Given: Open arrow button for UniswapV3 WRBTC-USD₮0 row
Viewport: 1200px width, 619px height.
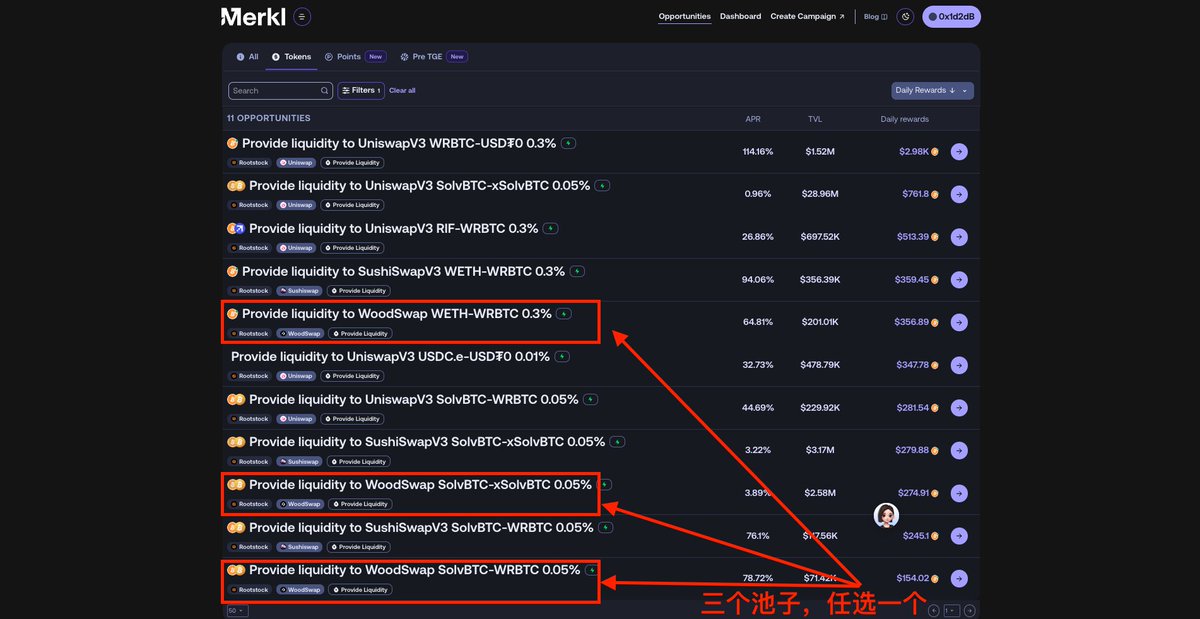Looking at the screenshot, I should coord(959,152).
